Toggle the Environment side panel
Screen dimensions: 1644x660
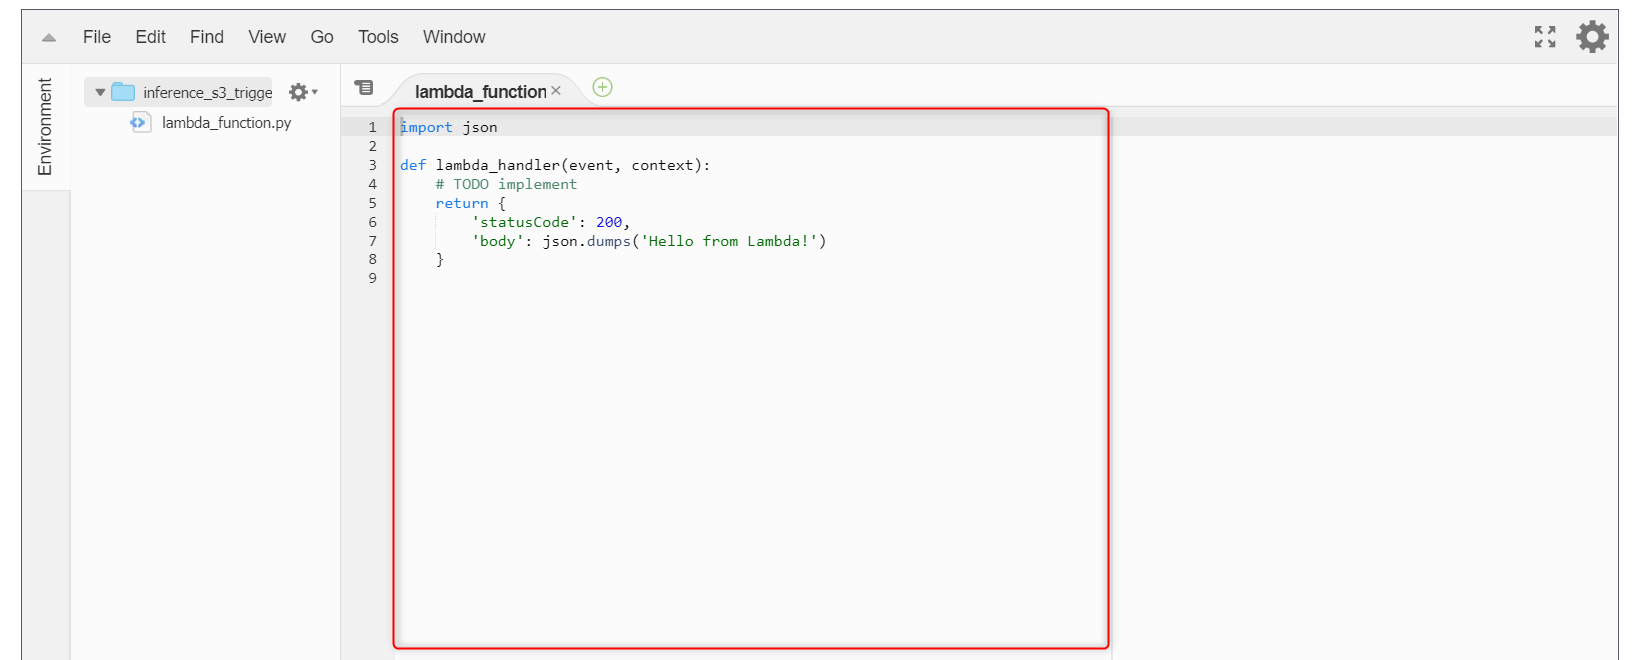coord(45,127)
